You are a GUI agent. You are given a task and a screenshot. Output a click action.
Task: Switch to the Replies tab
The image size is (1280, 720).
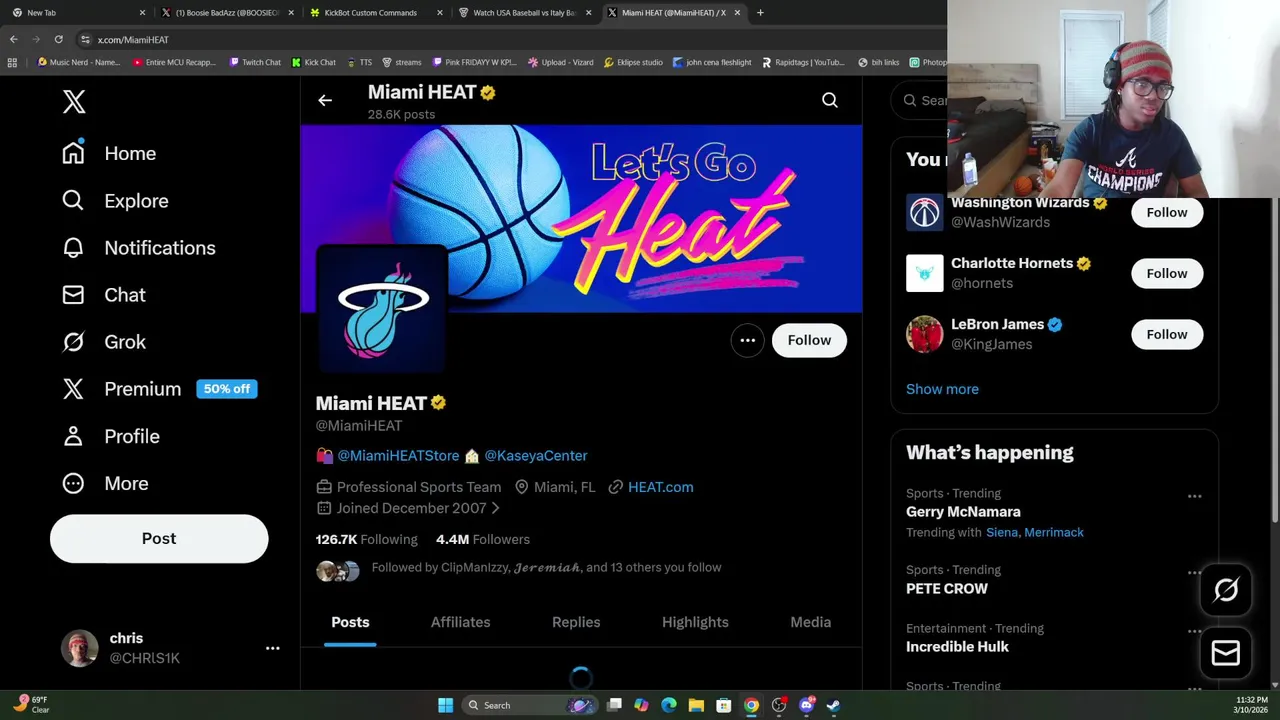(x=576, y=622)
